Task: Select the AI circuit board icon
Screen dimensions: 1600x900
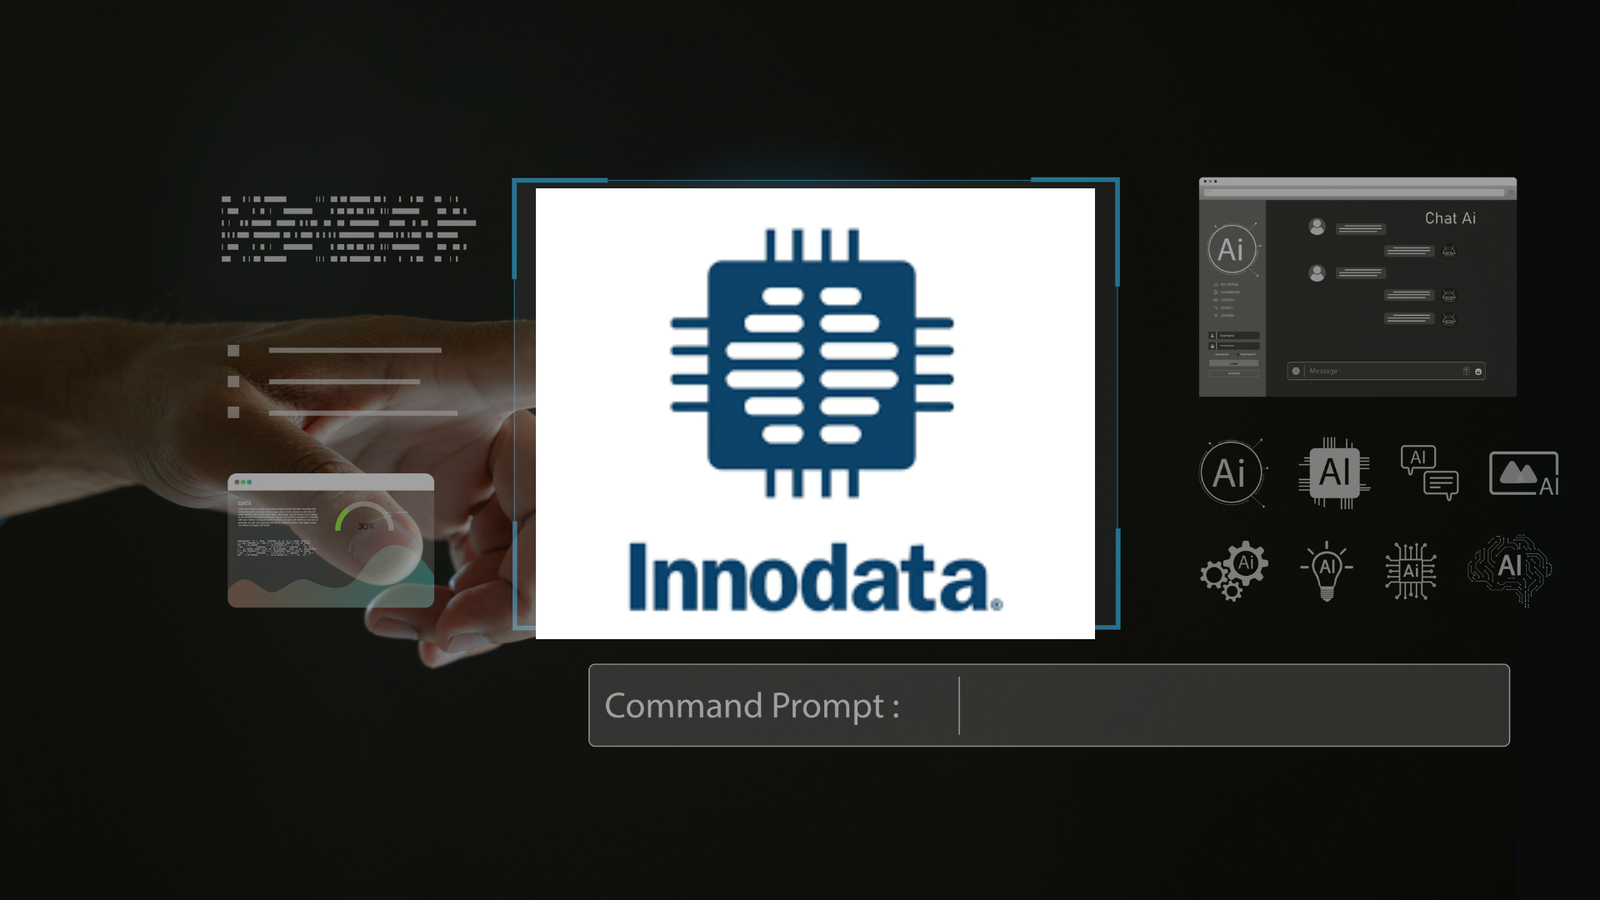Action: (x=1411, y=571)
